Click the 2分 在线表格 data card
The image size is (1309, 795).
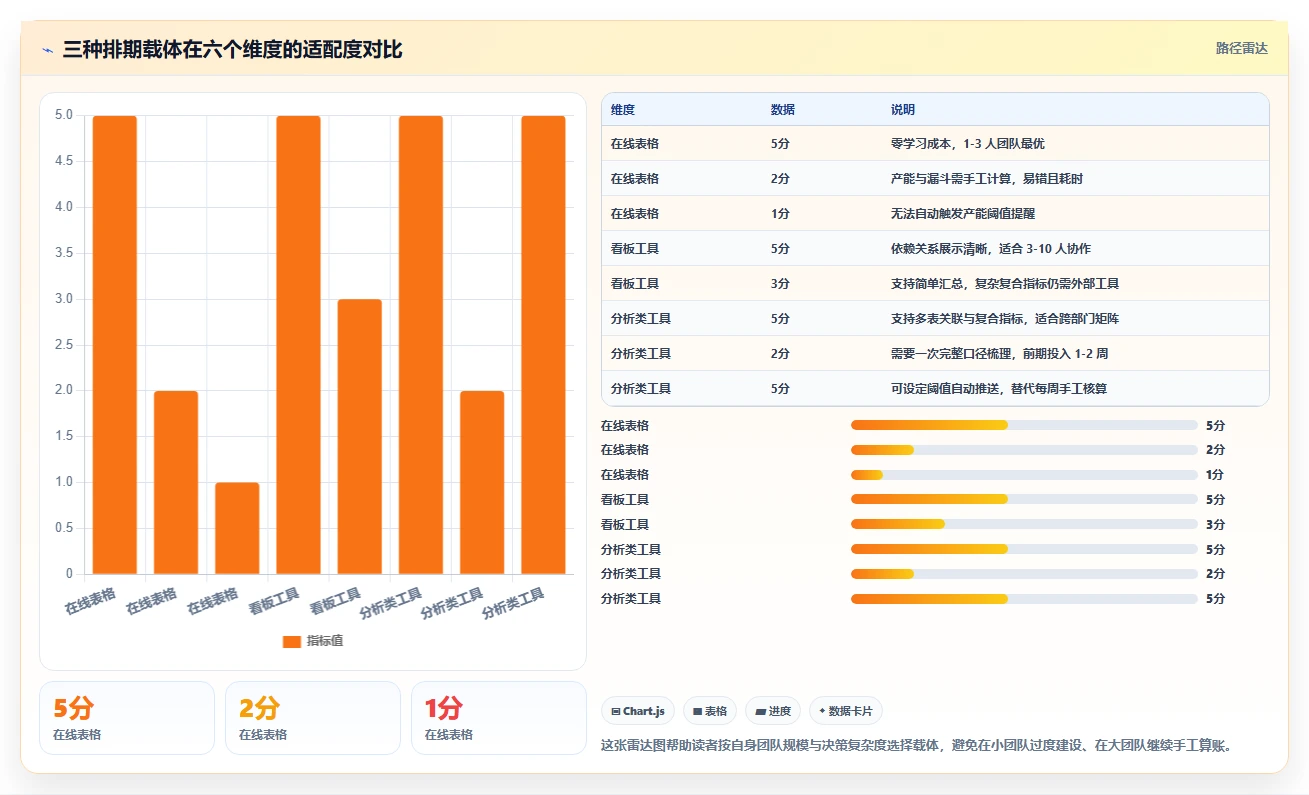point(313,718)
